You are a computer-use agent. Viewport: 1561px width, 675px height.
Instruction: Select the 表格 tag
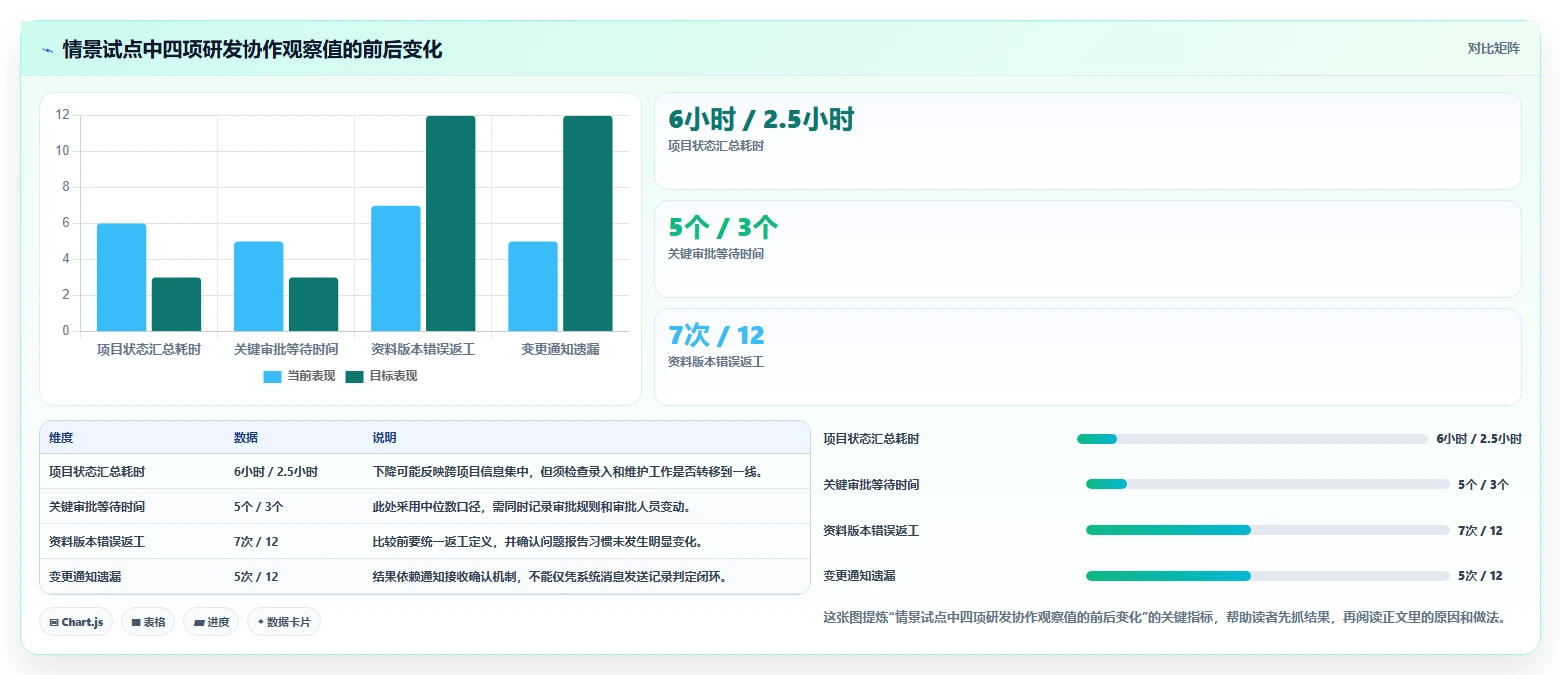148,622
